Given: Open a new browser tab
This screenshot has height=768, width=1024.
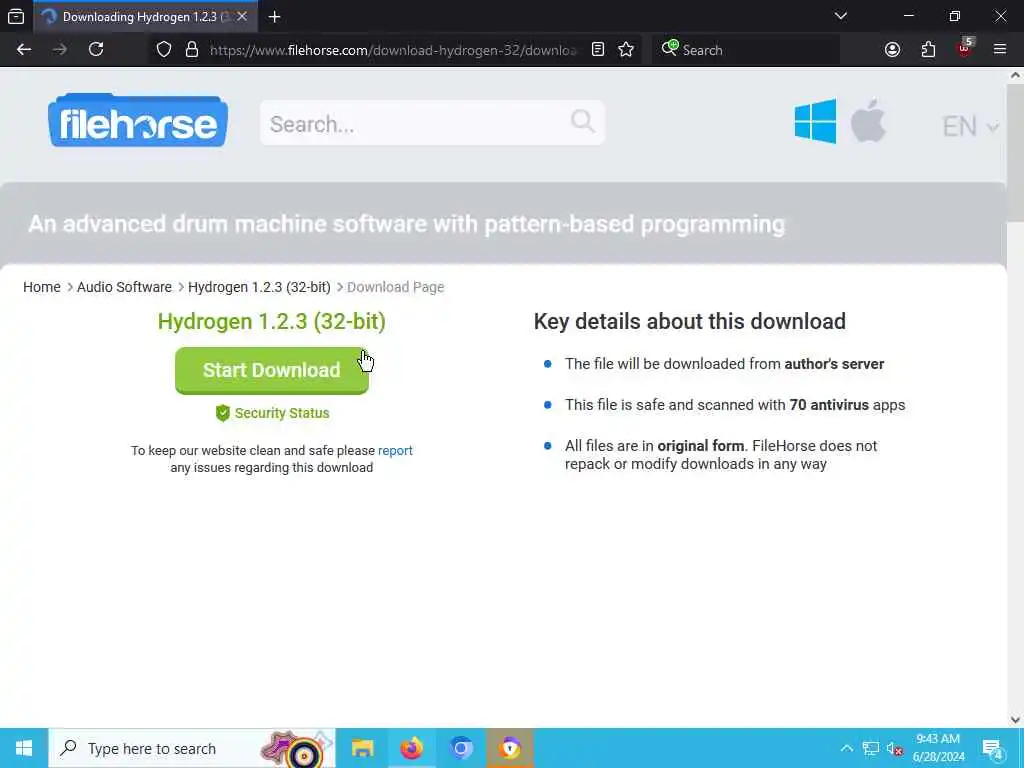Looking at the screenshot, I should click(x=274, y=17).
